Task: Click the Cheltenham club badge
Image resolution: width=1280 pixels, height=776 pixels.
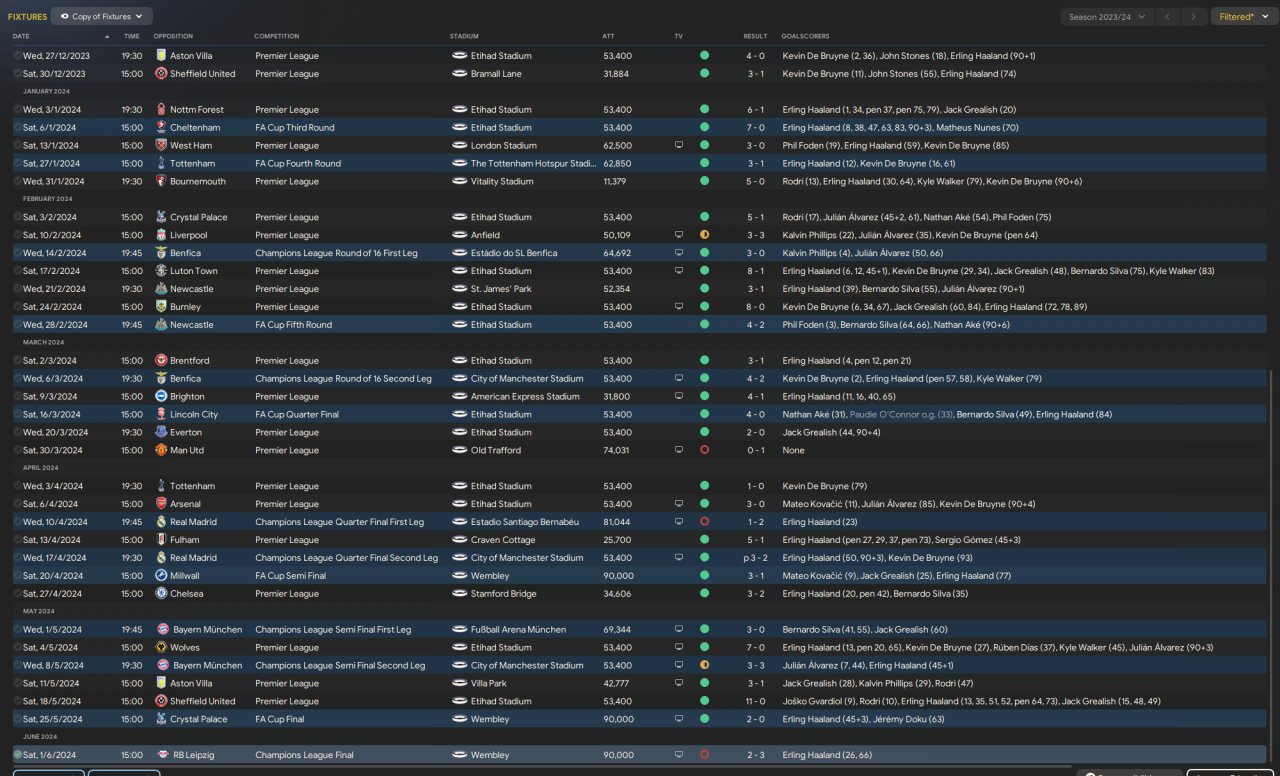Action: [161, 128]
